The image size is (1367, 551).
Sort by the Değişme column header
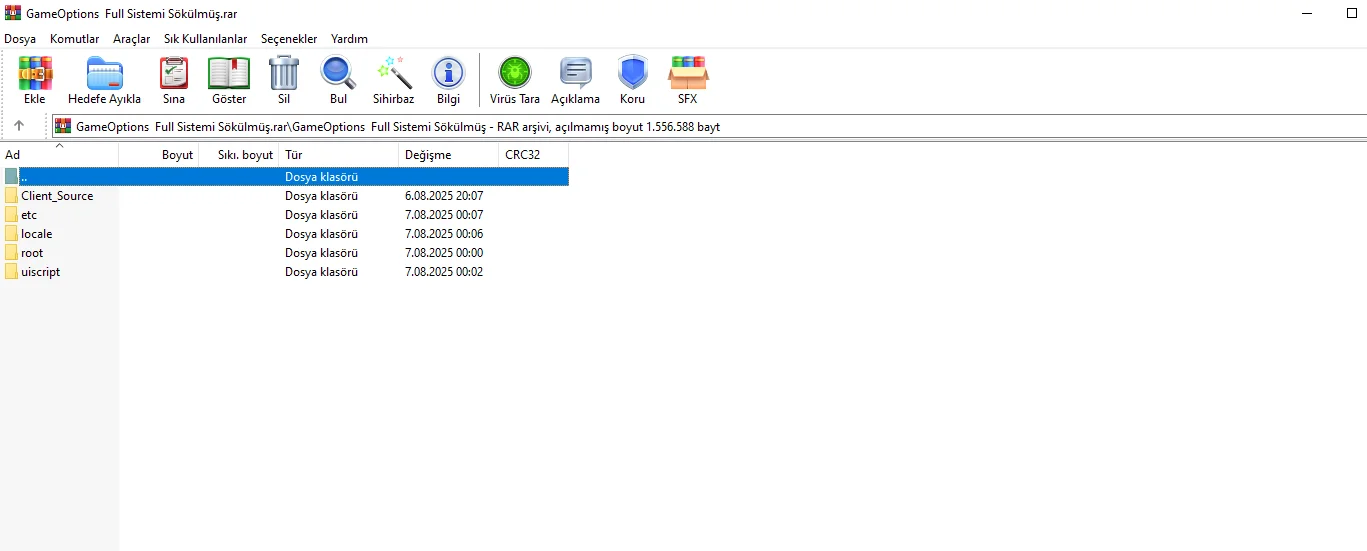(x=449, y=155)
